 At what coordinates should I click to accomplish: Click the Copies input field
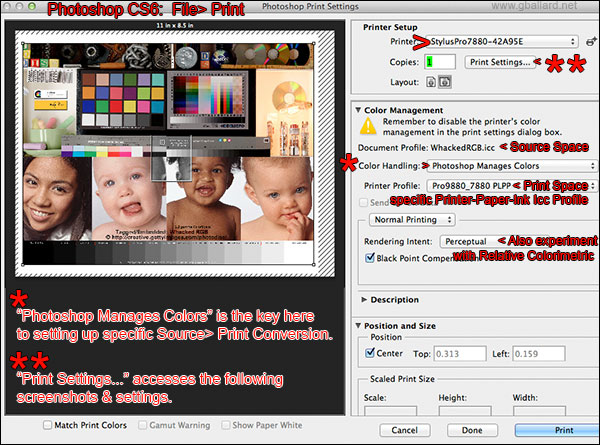[x=440, y=62]
